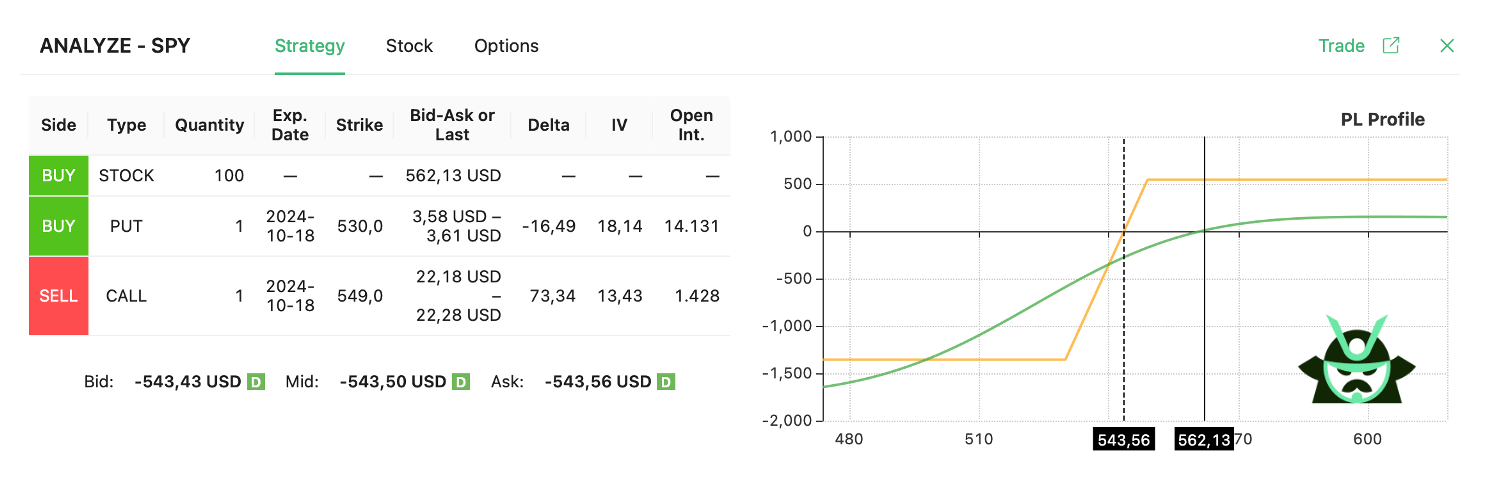Click the D badge beside Mid price
This screenshot has width=1506, height=492.
461,382
